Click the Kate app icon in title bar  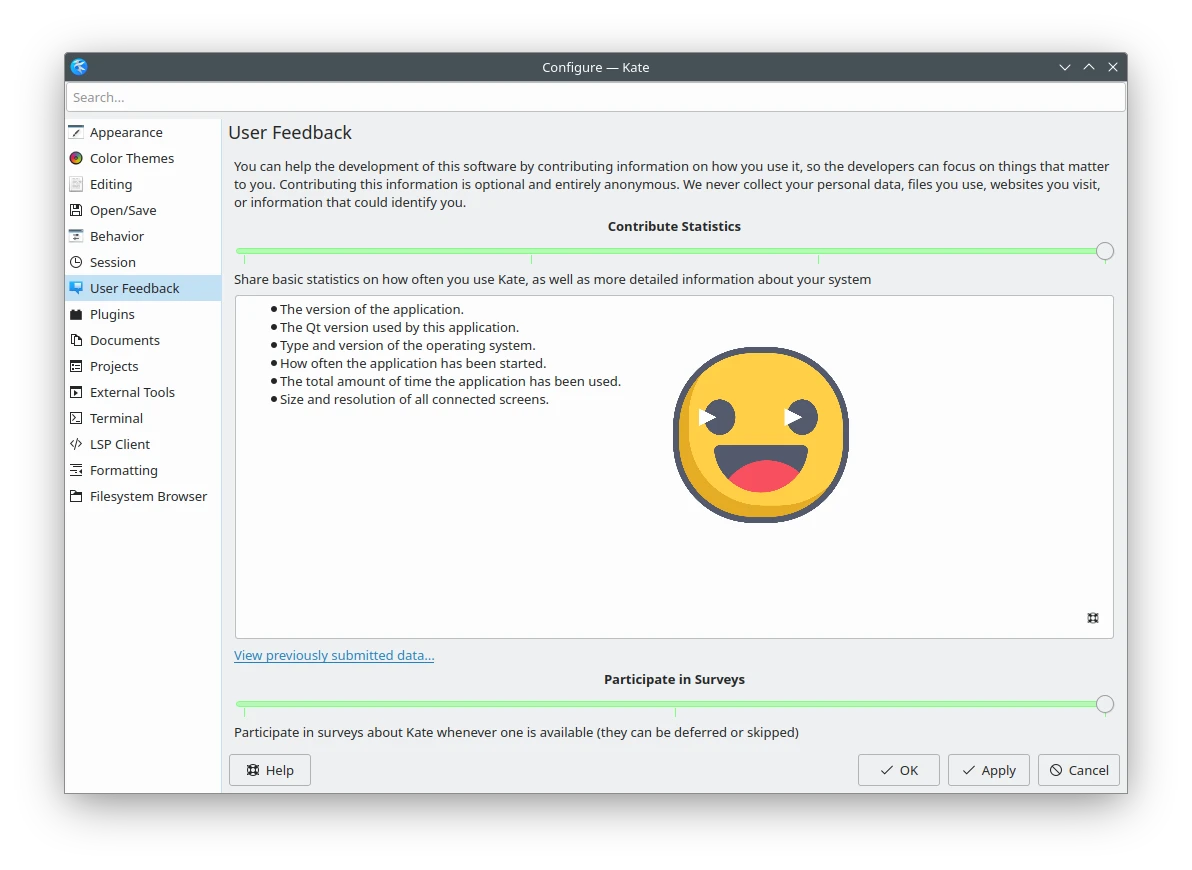click(x=79, y=67)
